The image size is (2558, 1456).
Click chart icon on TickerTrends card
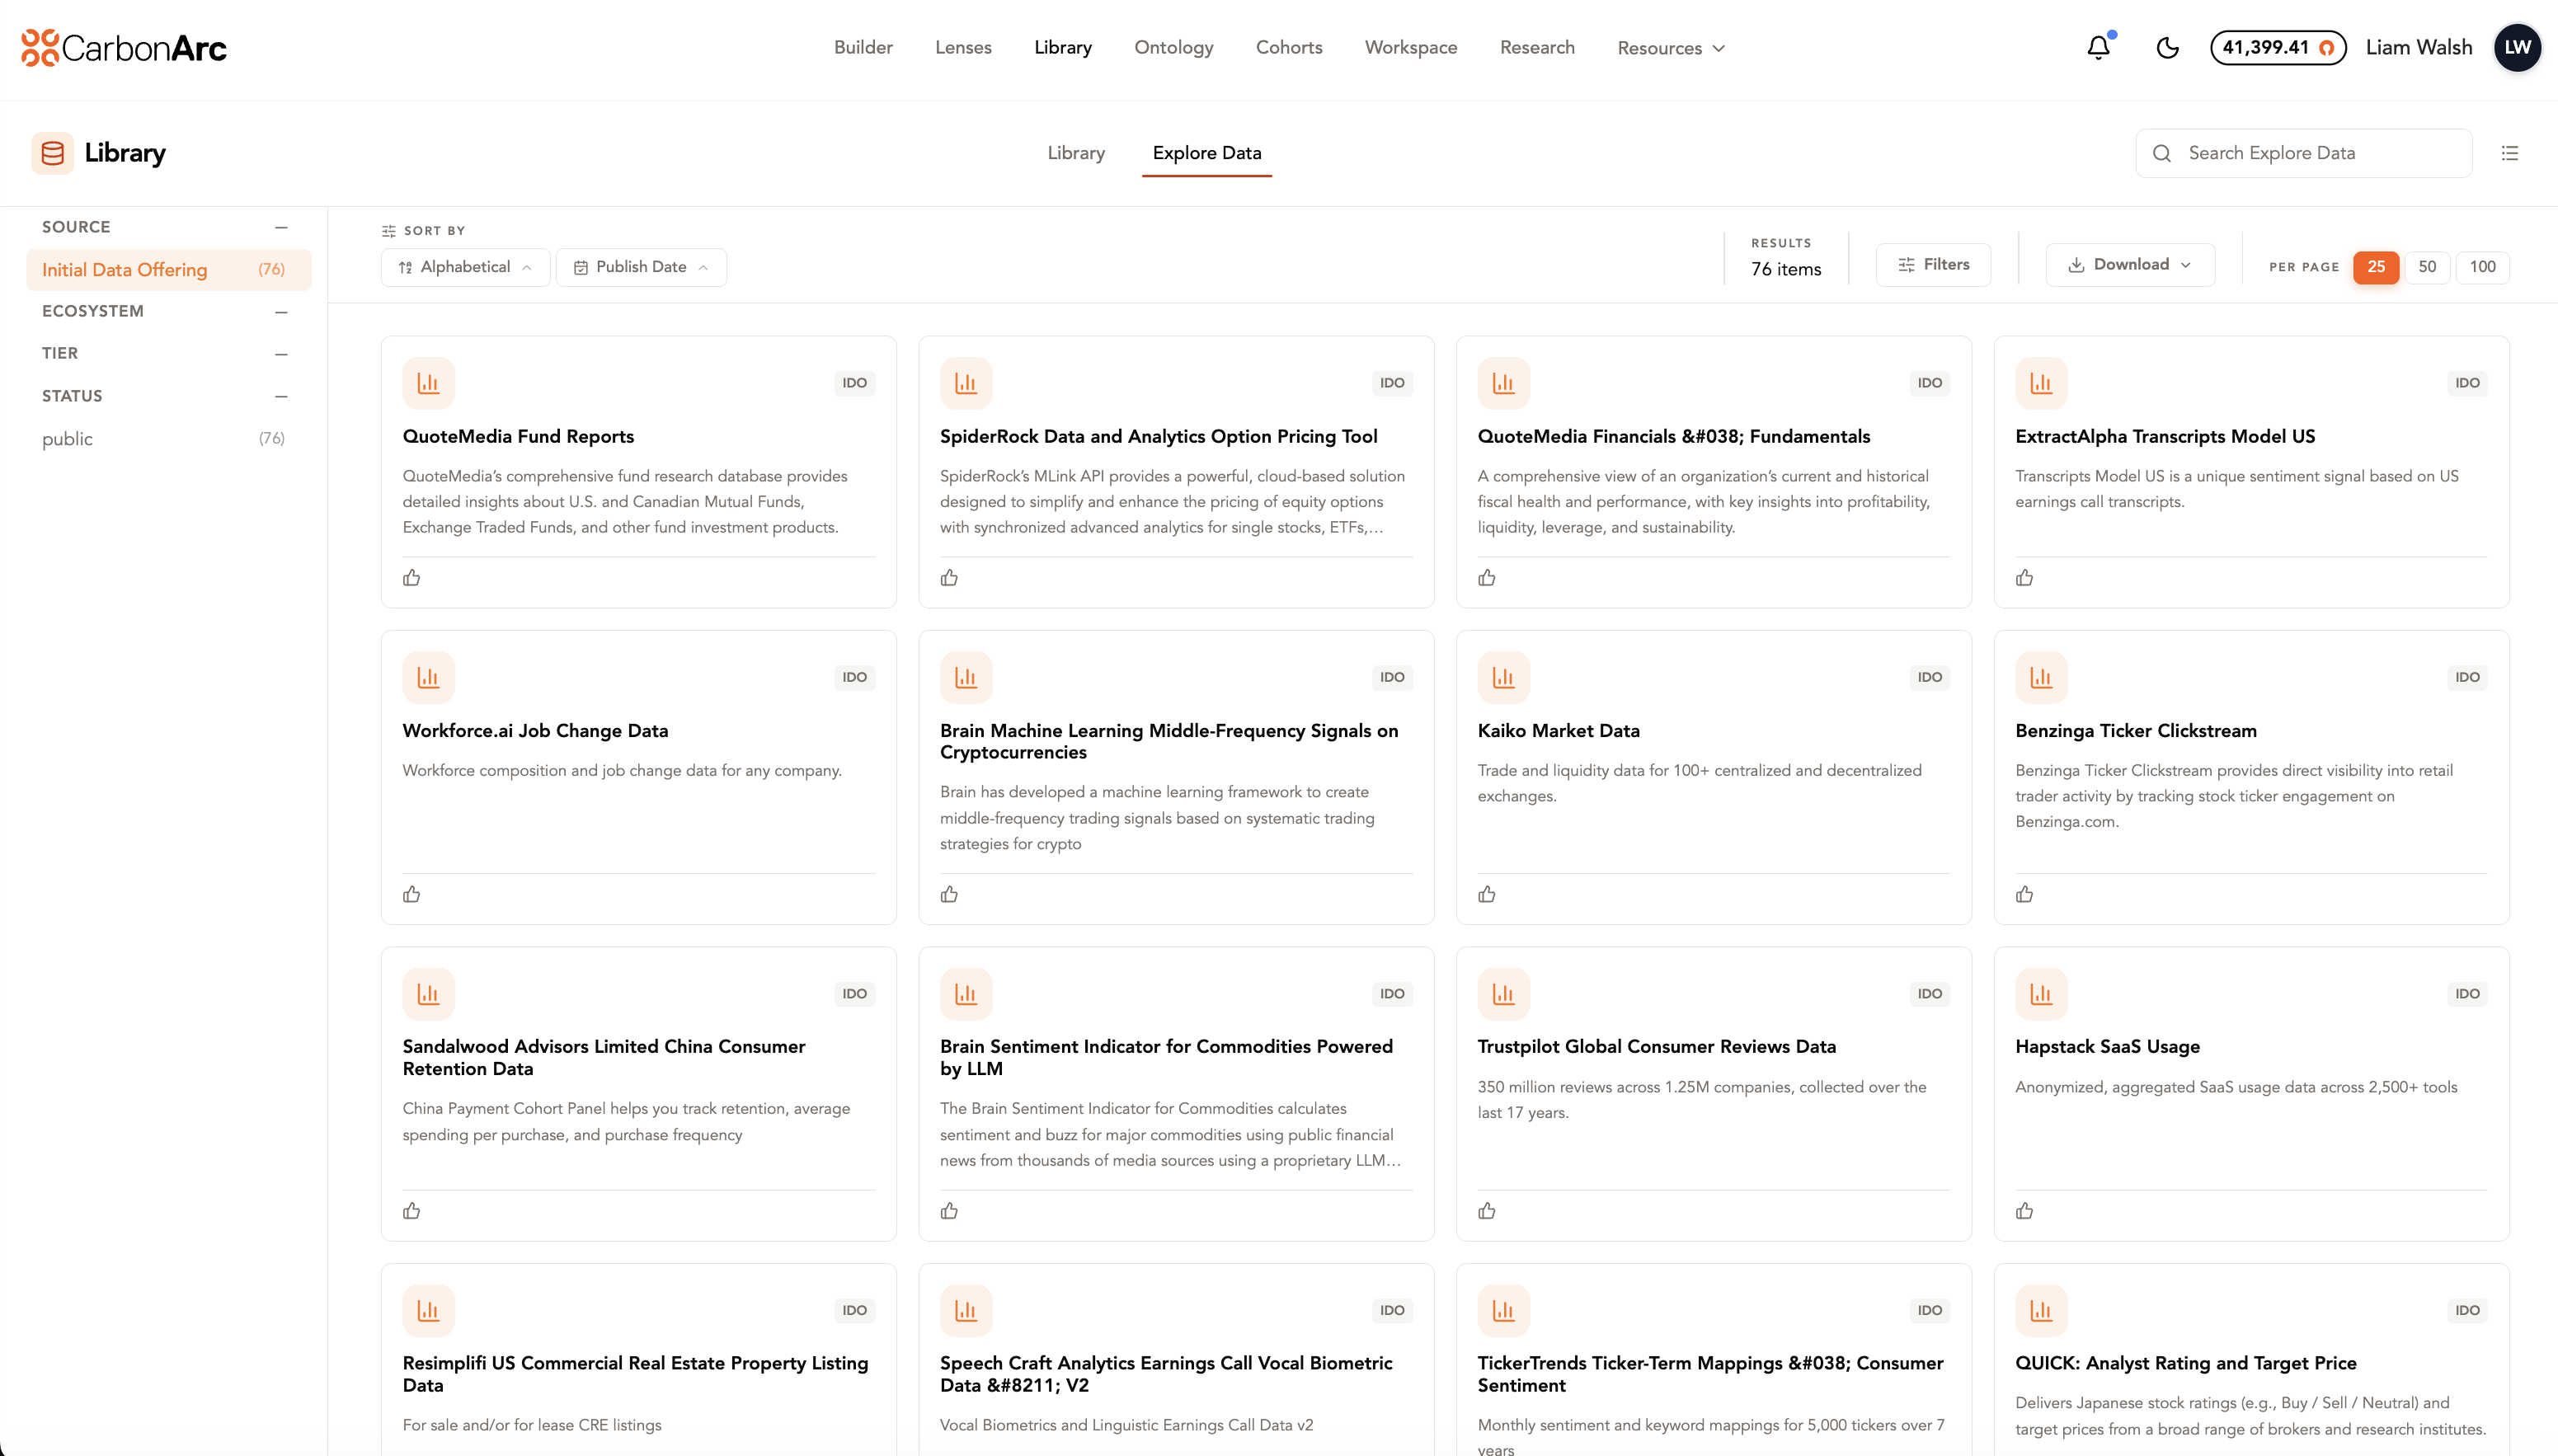(1503, 1310)
